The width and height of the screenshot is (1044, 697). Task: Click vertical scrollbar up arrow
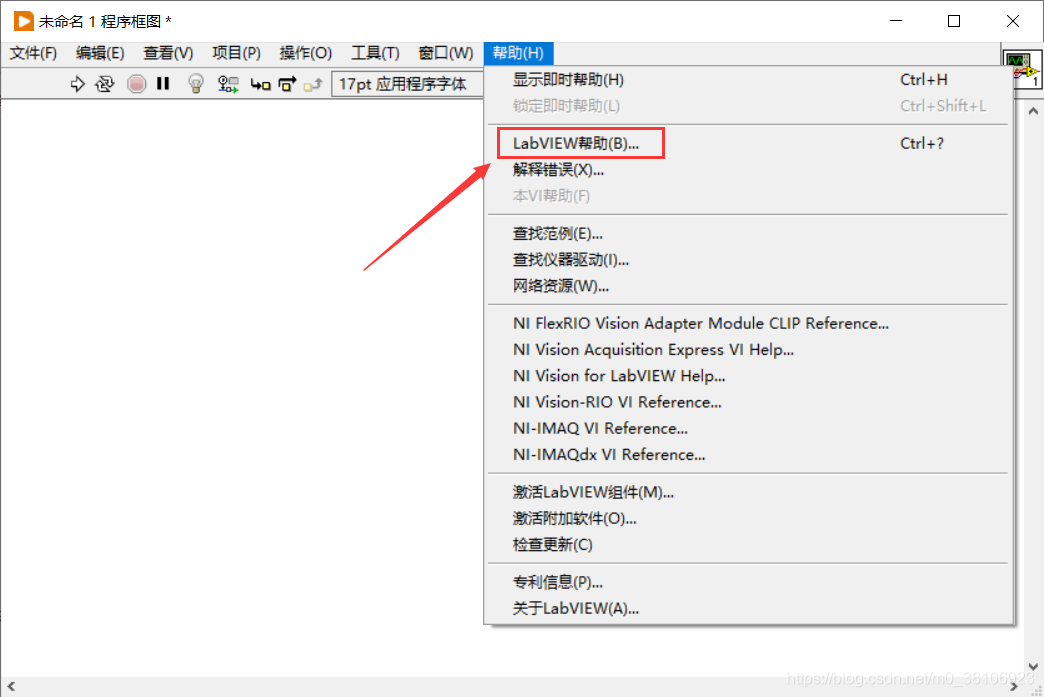tap(1033, 111)
